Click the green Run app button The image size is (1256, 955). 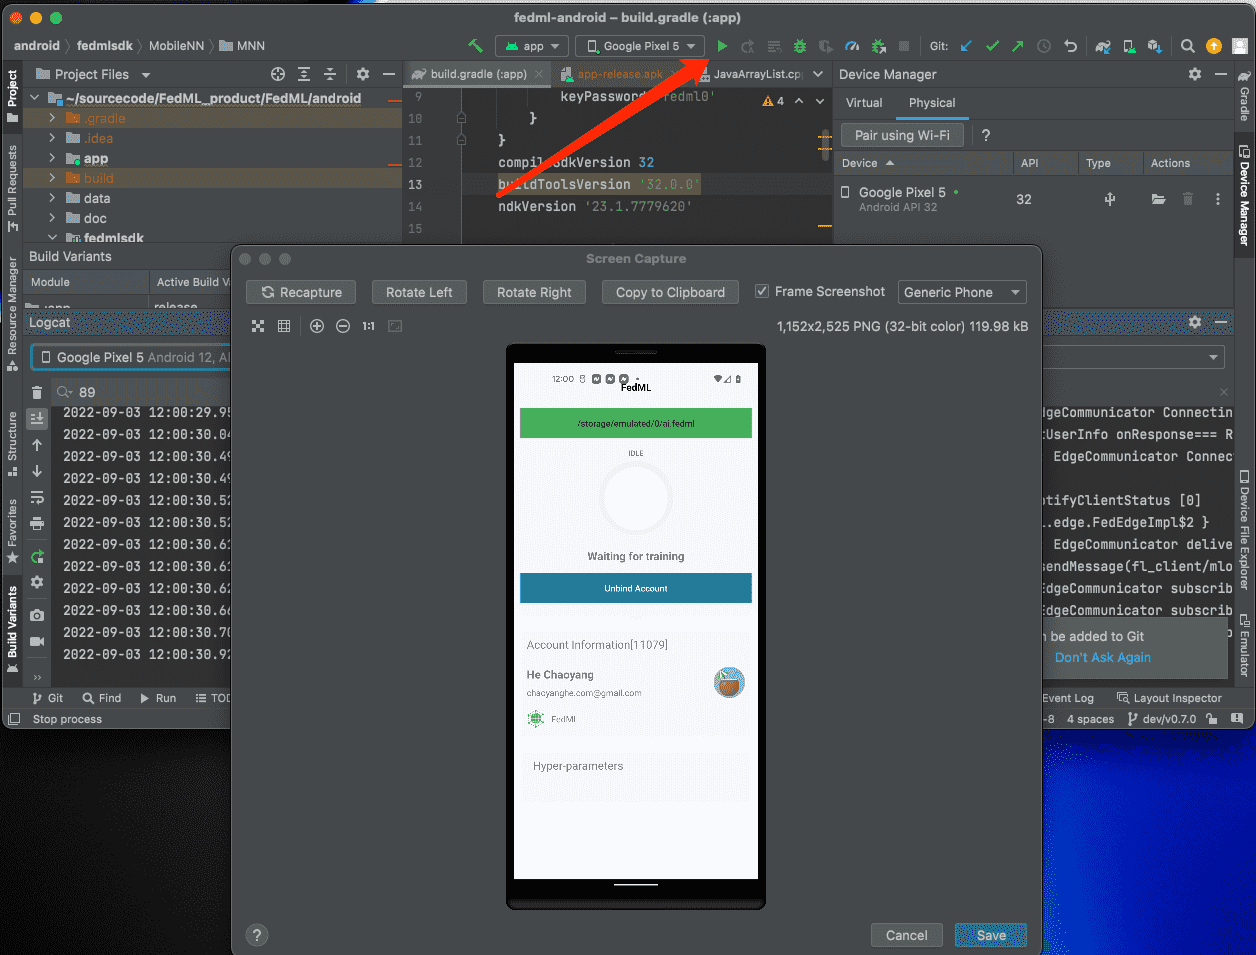click(722, 46)
